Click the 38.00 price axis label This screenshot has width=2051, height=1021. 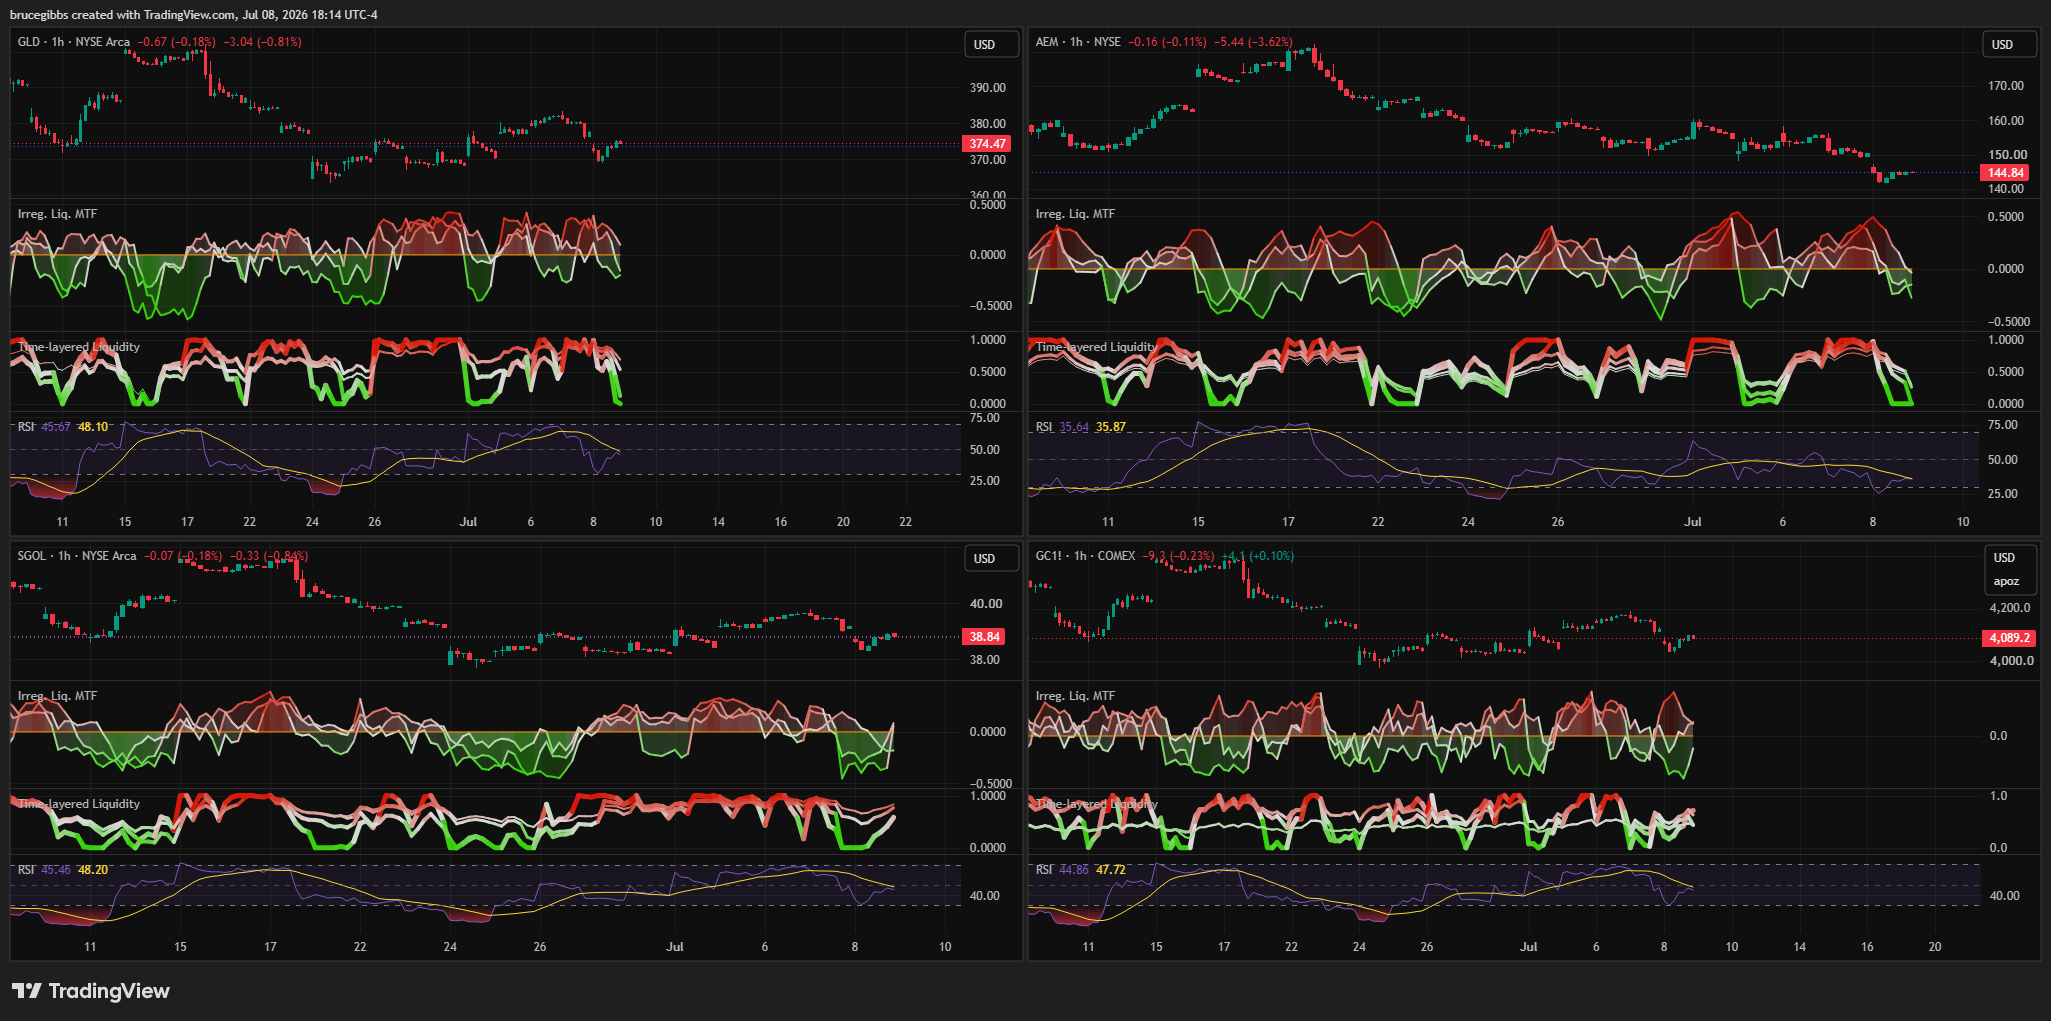(x=984, y=660)
